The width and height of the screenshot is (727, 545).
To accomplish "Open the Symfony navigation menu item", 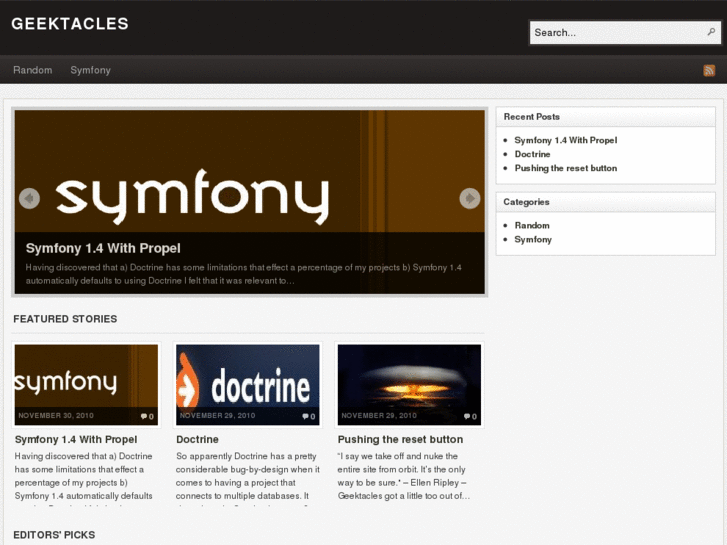I will point(90,70).
